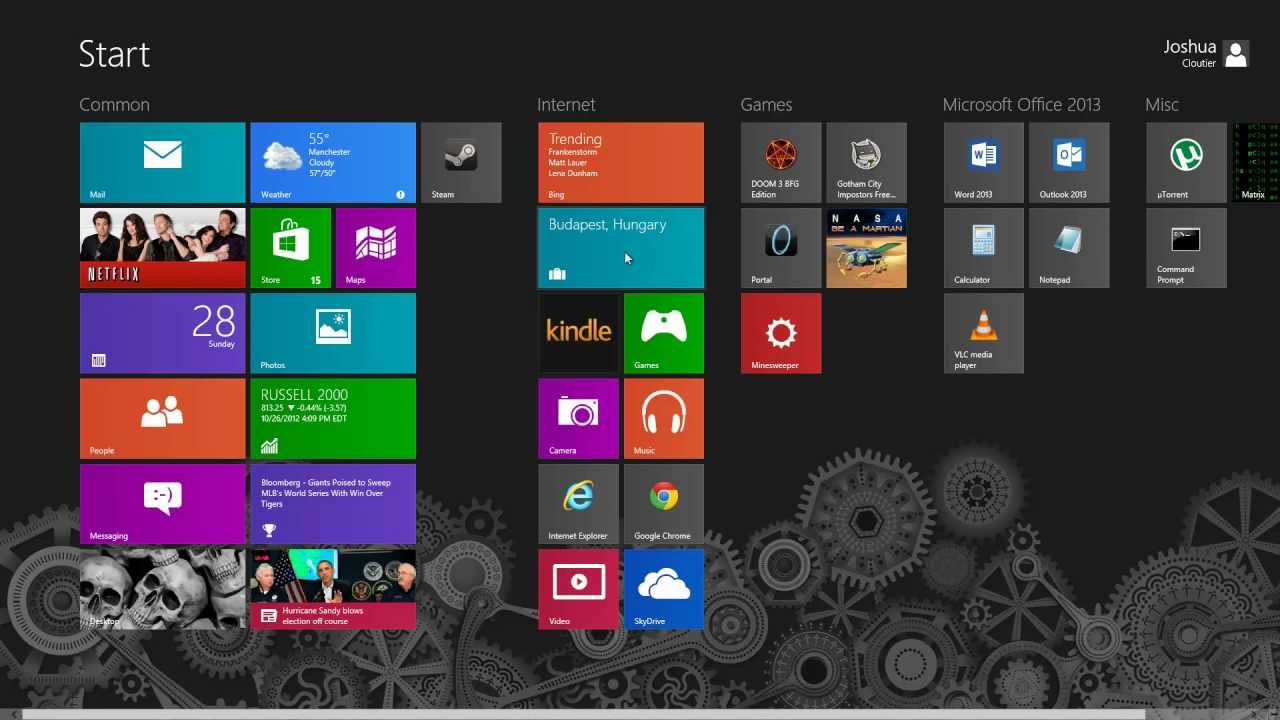
Task: Launch DOOM 3 BFG Edition tile
Action: point(781,163)
